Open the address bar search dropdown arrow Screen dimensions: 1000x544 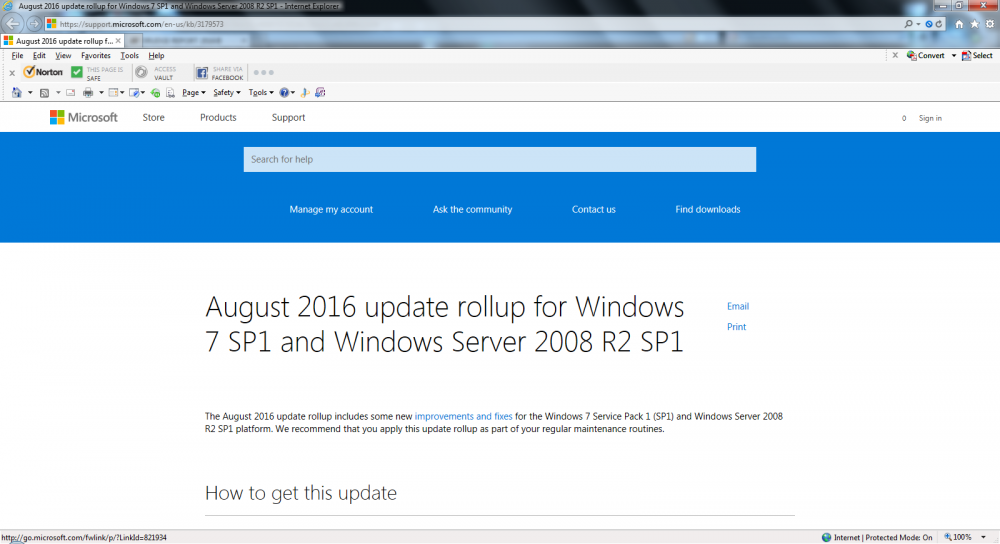[x=918, y=24]
